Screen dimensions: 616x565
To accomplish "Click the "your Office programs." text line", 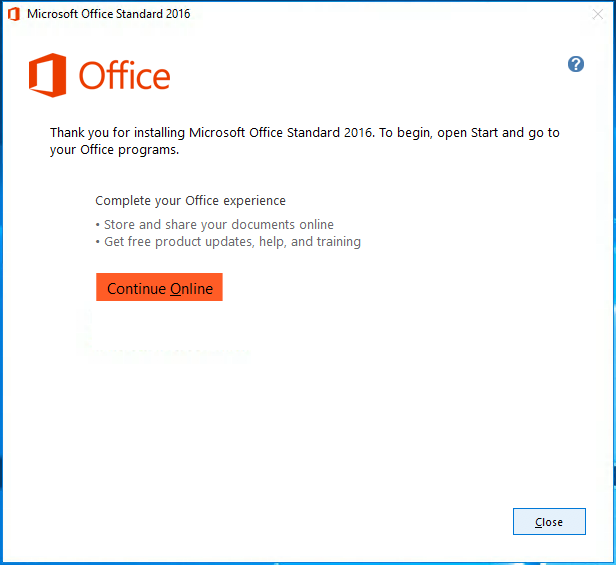I will pos(114,151).
